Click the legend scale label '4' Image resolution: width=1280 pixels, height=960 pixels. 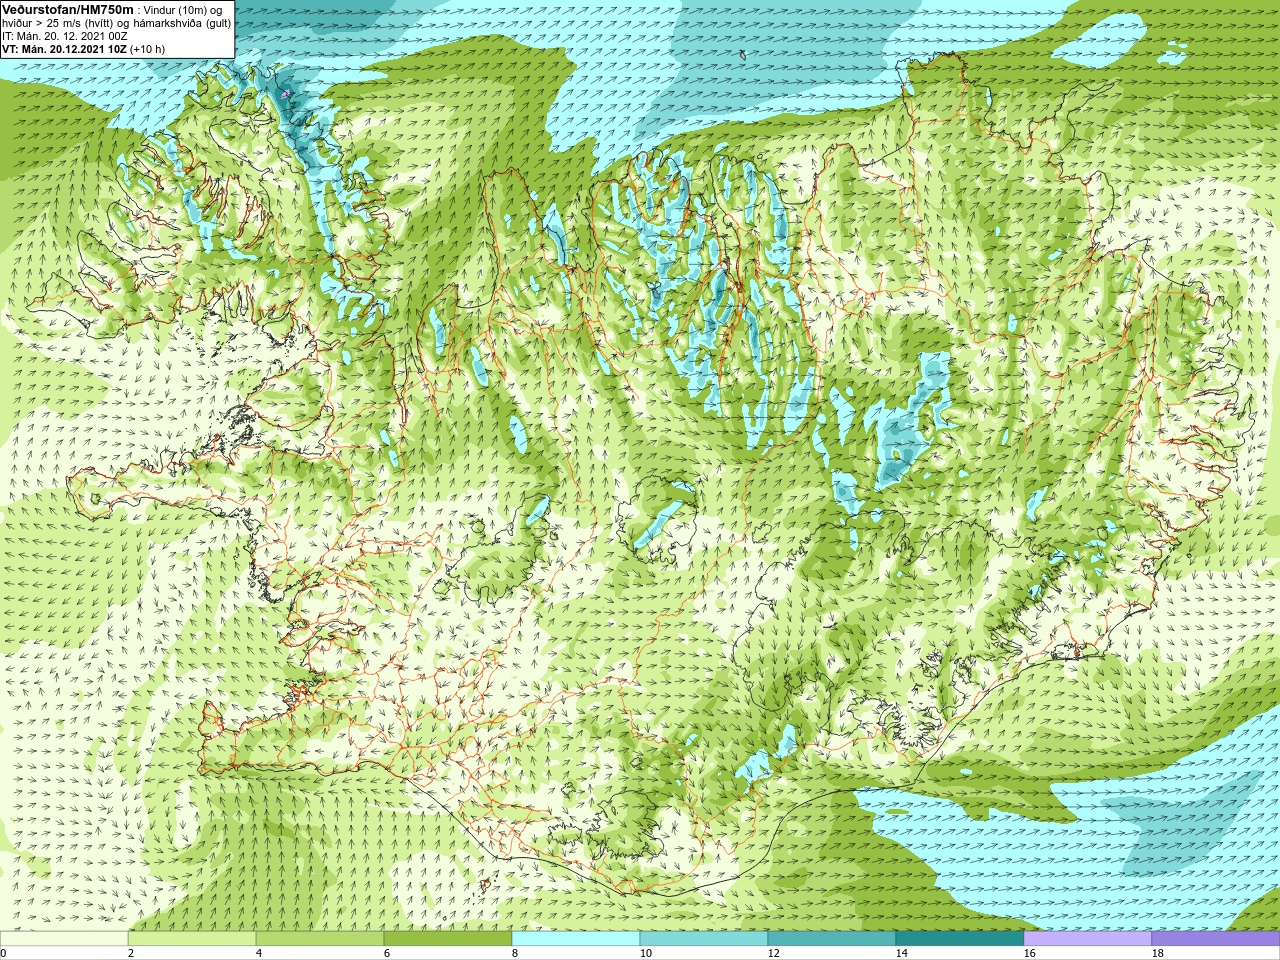(x=259, y=953)
